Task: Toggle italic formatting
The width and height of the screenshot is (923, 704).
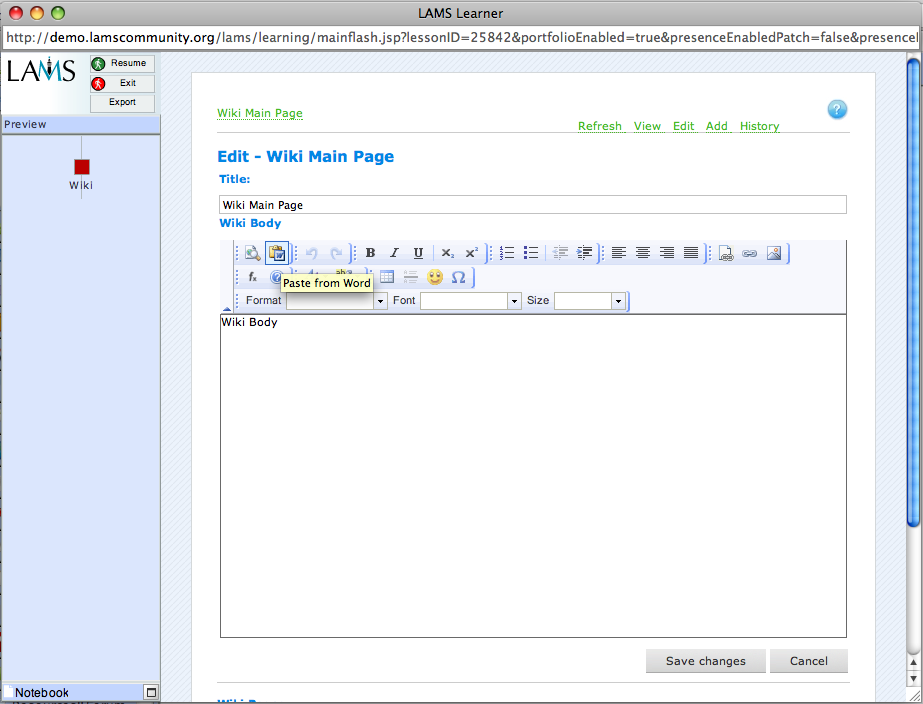Action: (394, 253)
